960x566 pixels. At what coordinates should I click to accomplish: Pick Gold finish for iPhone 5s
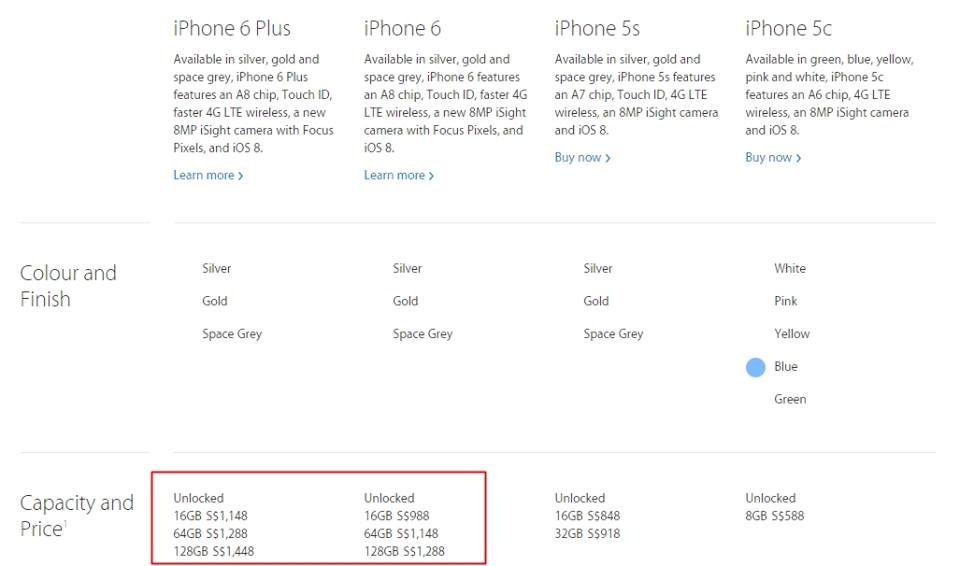pyautogui.click(x=596, y=301)
